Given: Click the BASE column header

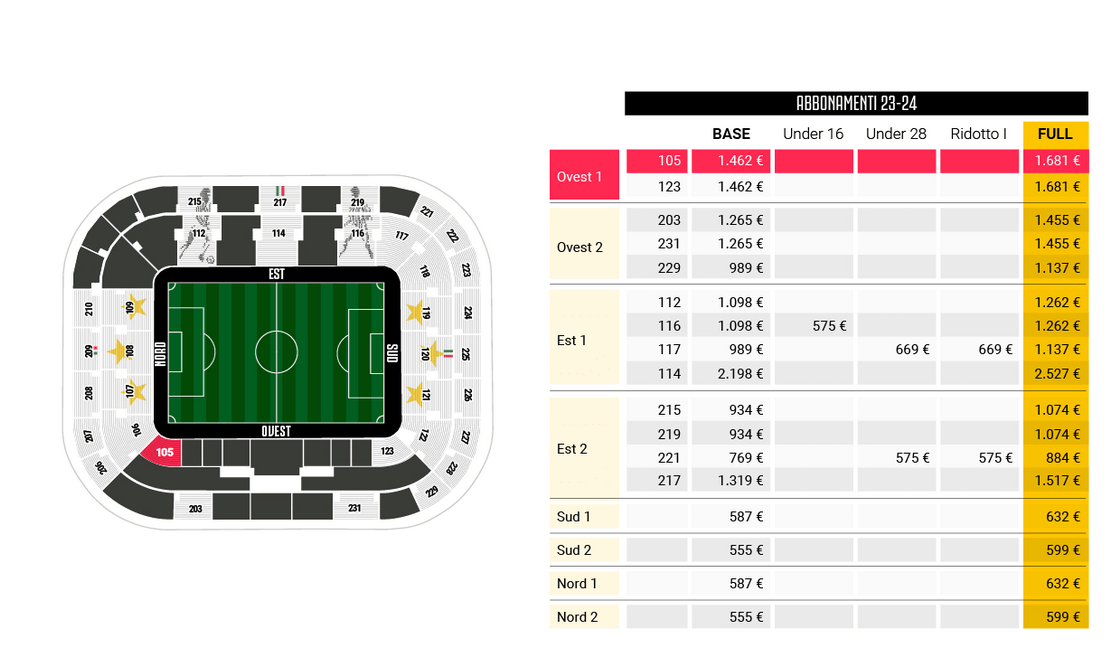Looking at the screenshot, I should coord(731,134).
